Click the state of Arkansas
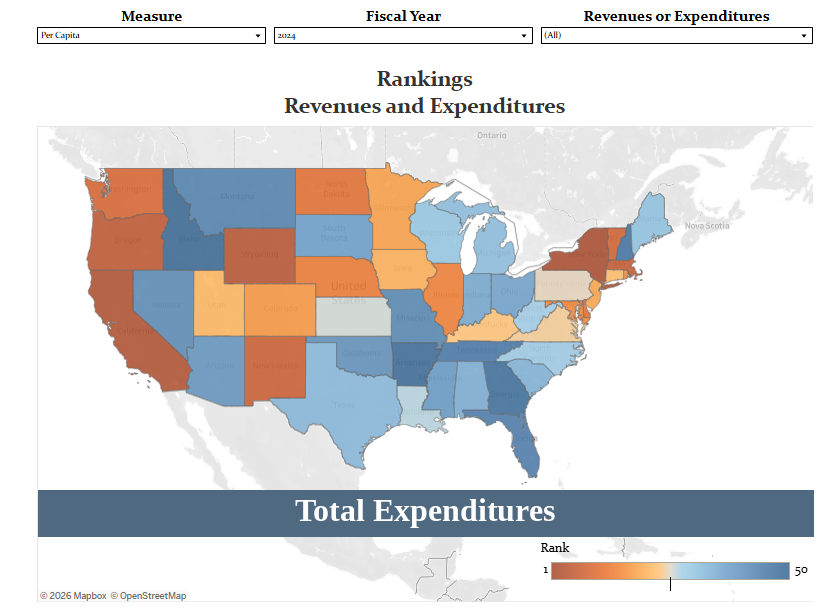 [413, 363]
